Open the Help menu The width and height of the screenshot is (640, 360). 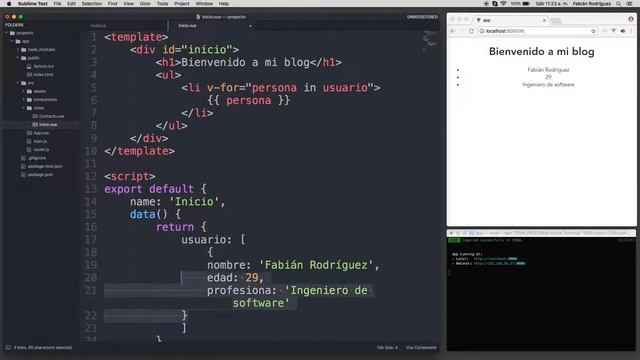point(224,4)
